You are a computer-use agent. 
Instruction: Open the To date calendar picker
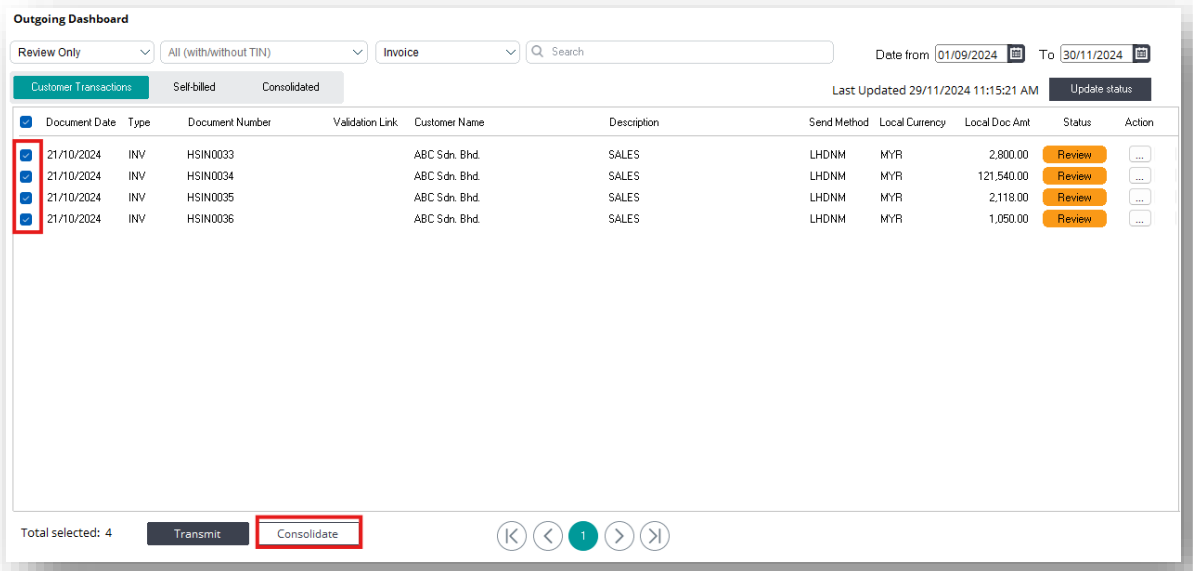pyautogui.click(x=1141, y=54)
